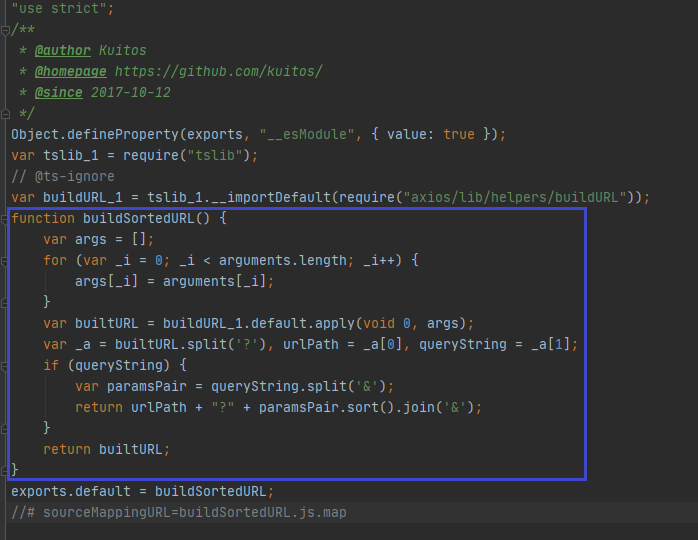
Task: Click void 0 argument
Action: [387, 323]
